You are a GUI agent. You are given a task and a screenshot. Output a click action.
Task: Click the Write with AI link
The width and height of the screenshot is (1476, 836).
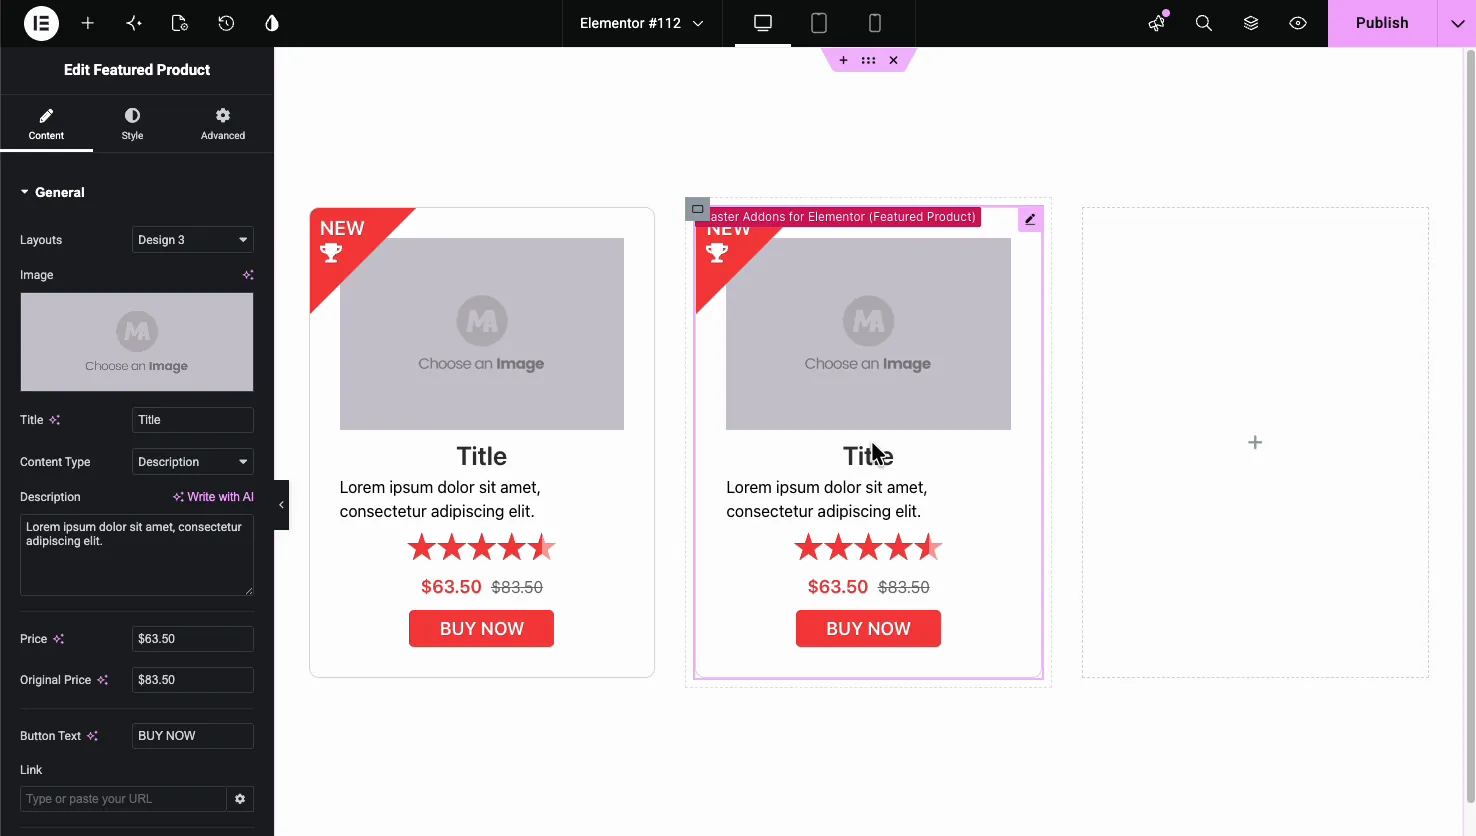point(213,497)
